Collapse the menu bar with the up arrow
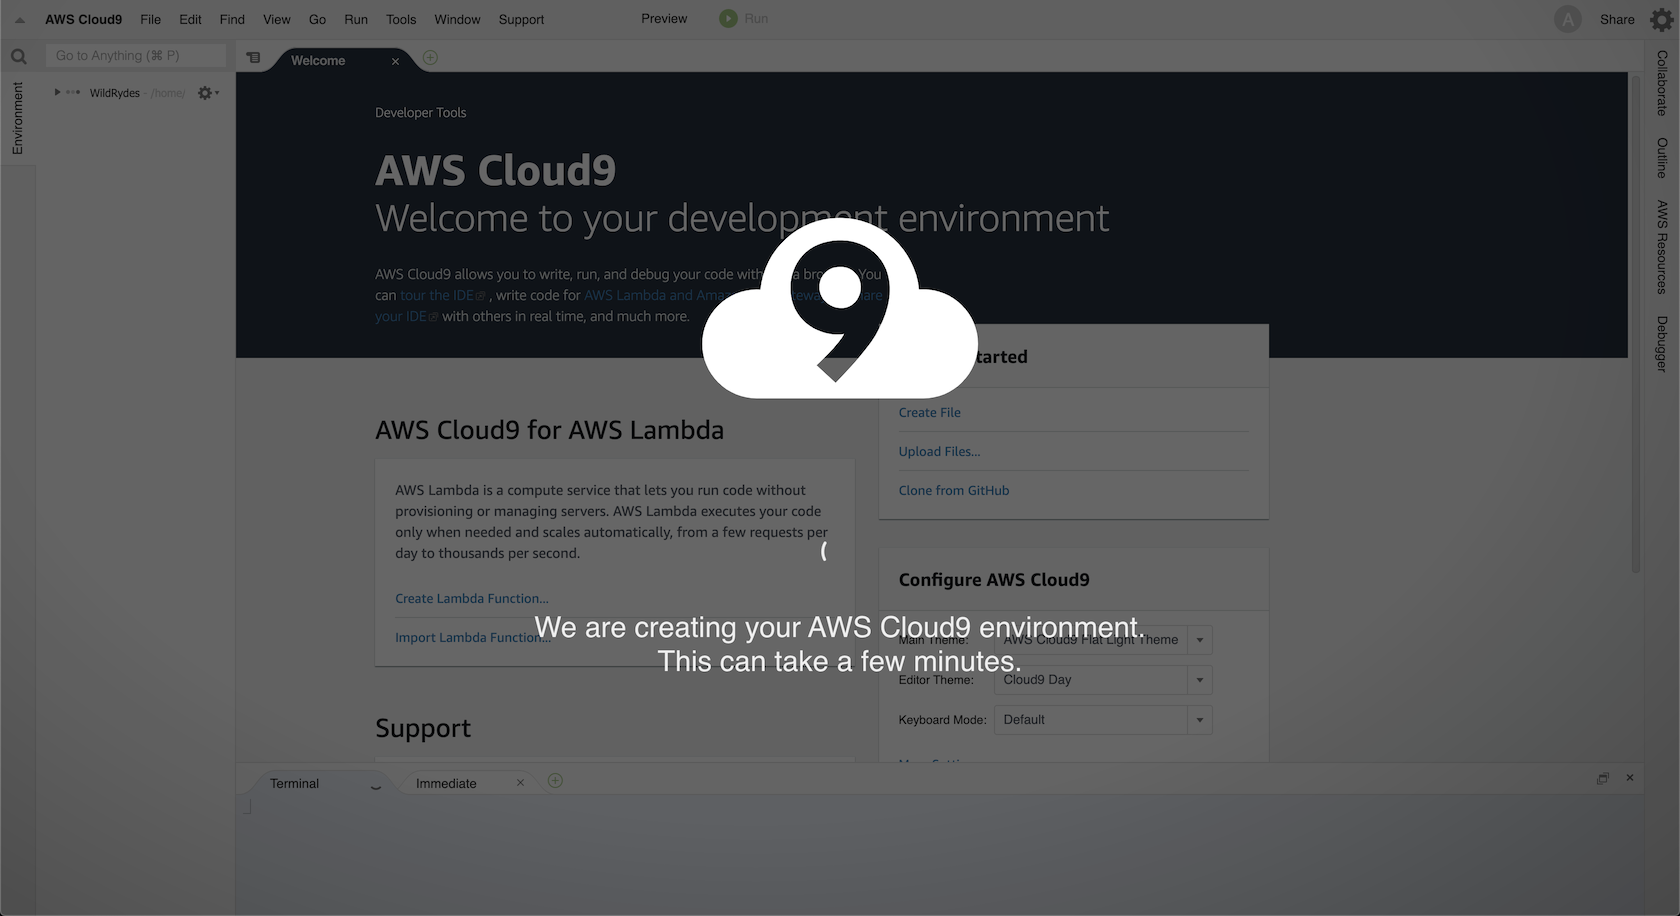 19,19
